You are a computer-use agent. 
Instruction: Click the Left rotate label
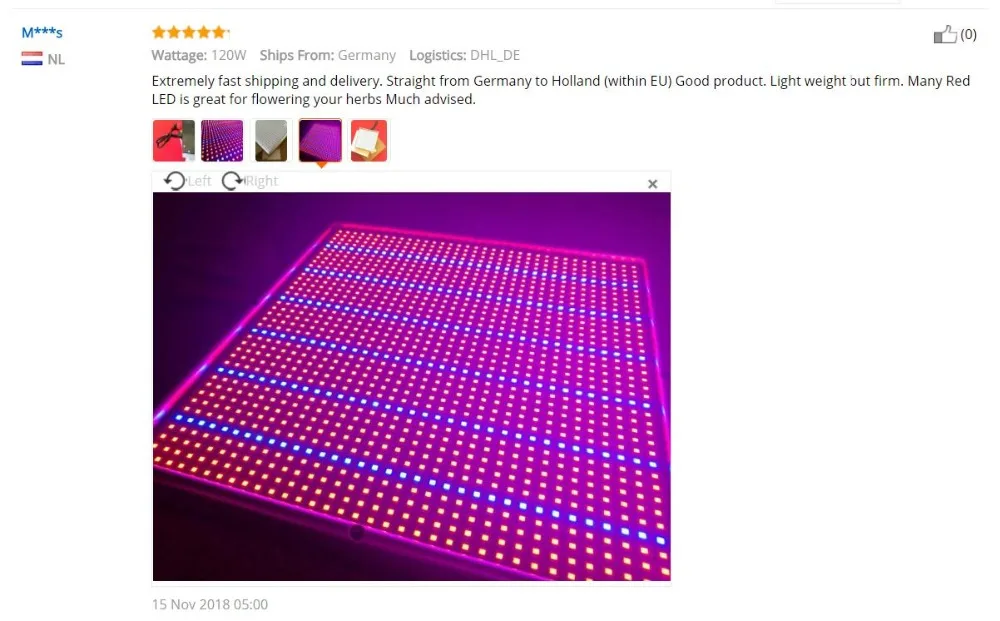(x=199, y=181)
